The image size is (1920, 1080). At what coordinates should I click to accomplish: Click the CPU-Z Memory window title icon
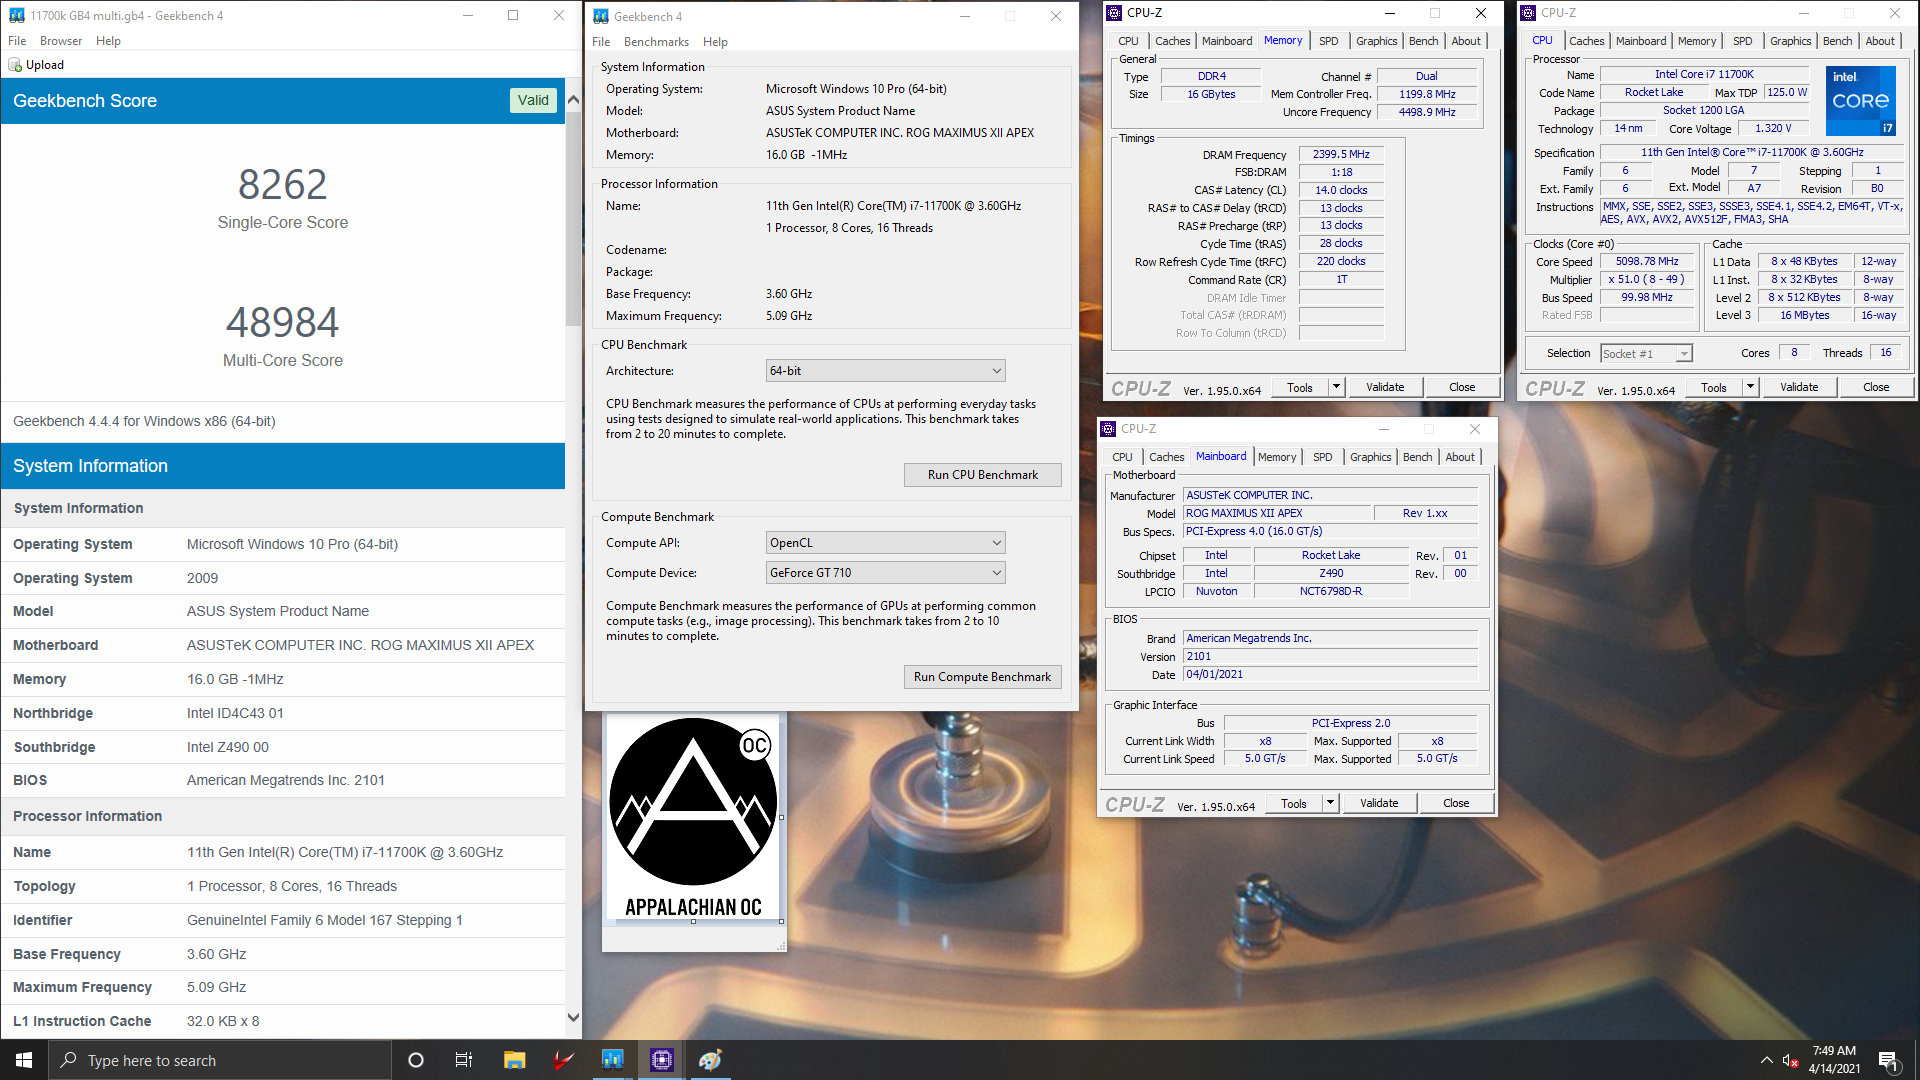pos(1115,13)
